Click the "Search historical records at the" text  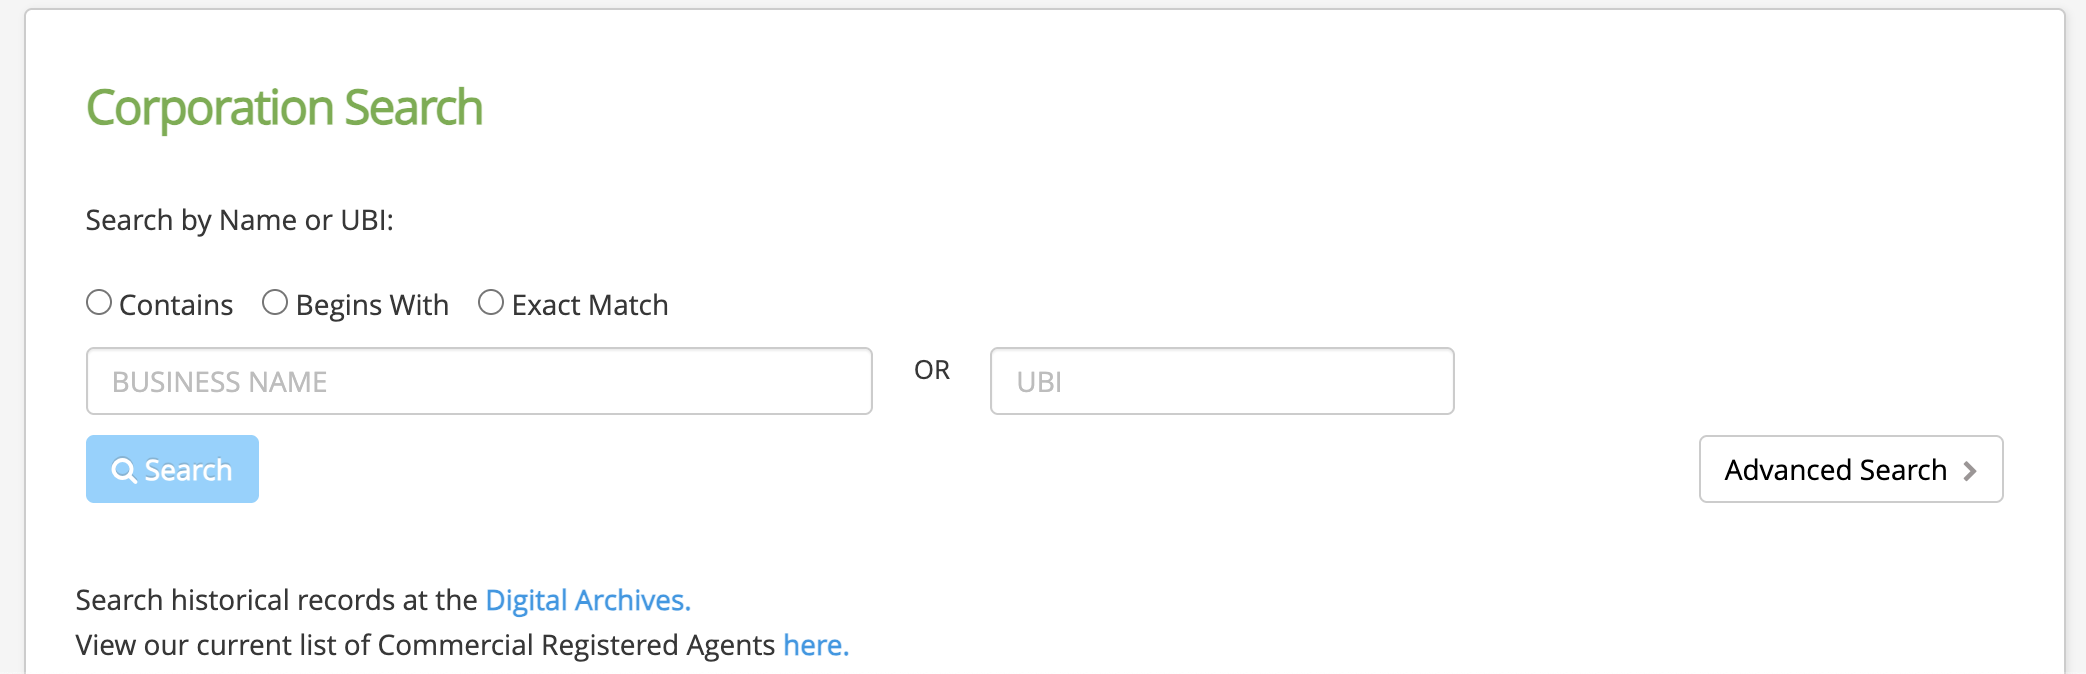pos(276,600)
